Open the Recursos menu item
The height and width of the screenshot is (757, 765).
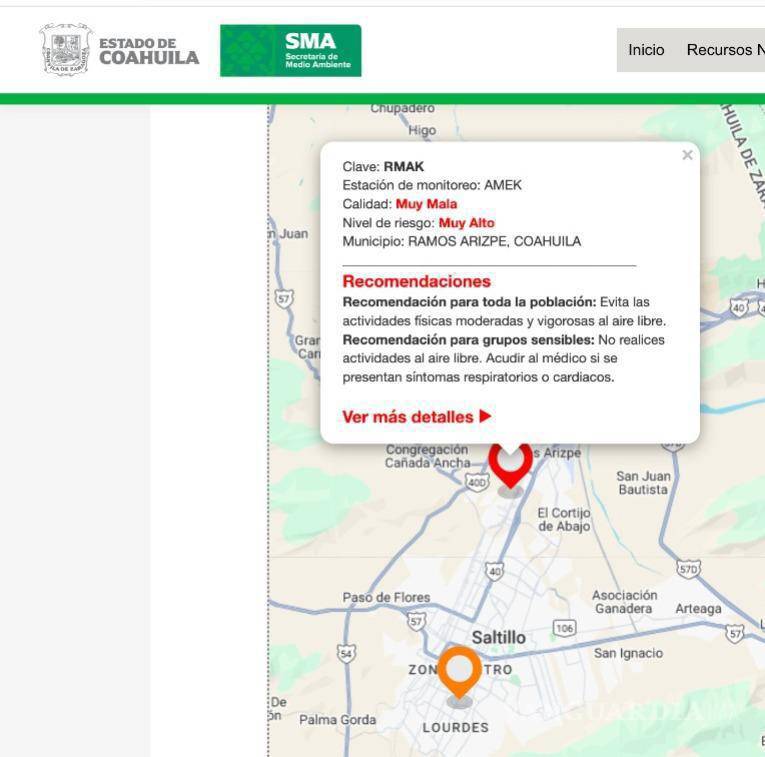click(725, 50)
